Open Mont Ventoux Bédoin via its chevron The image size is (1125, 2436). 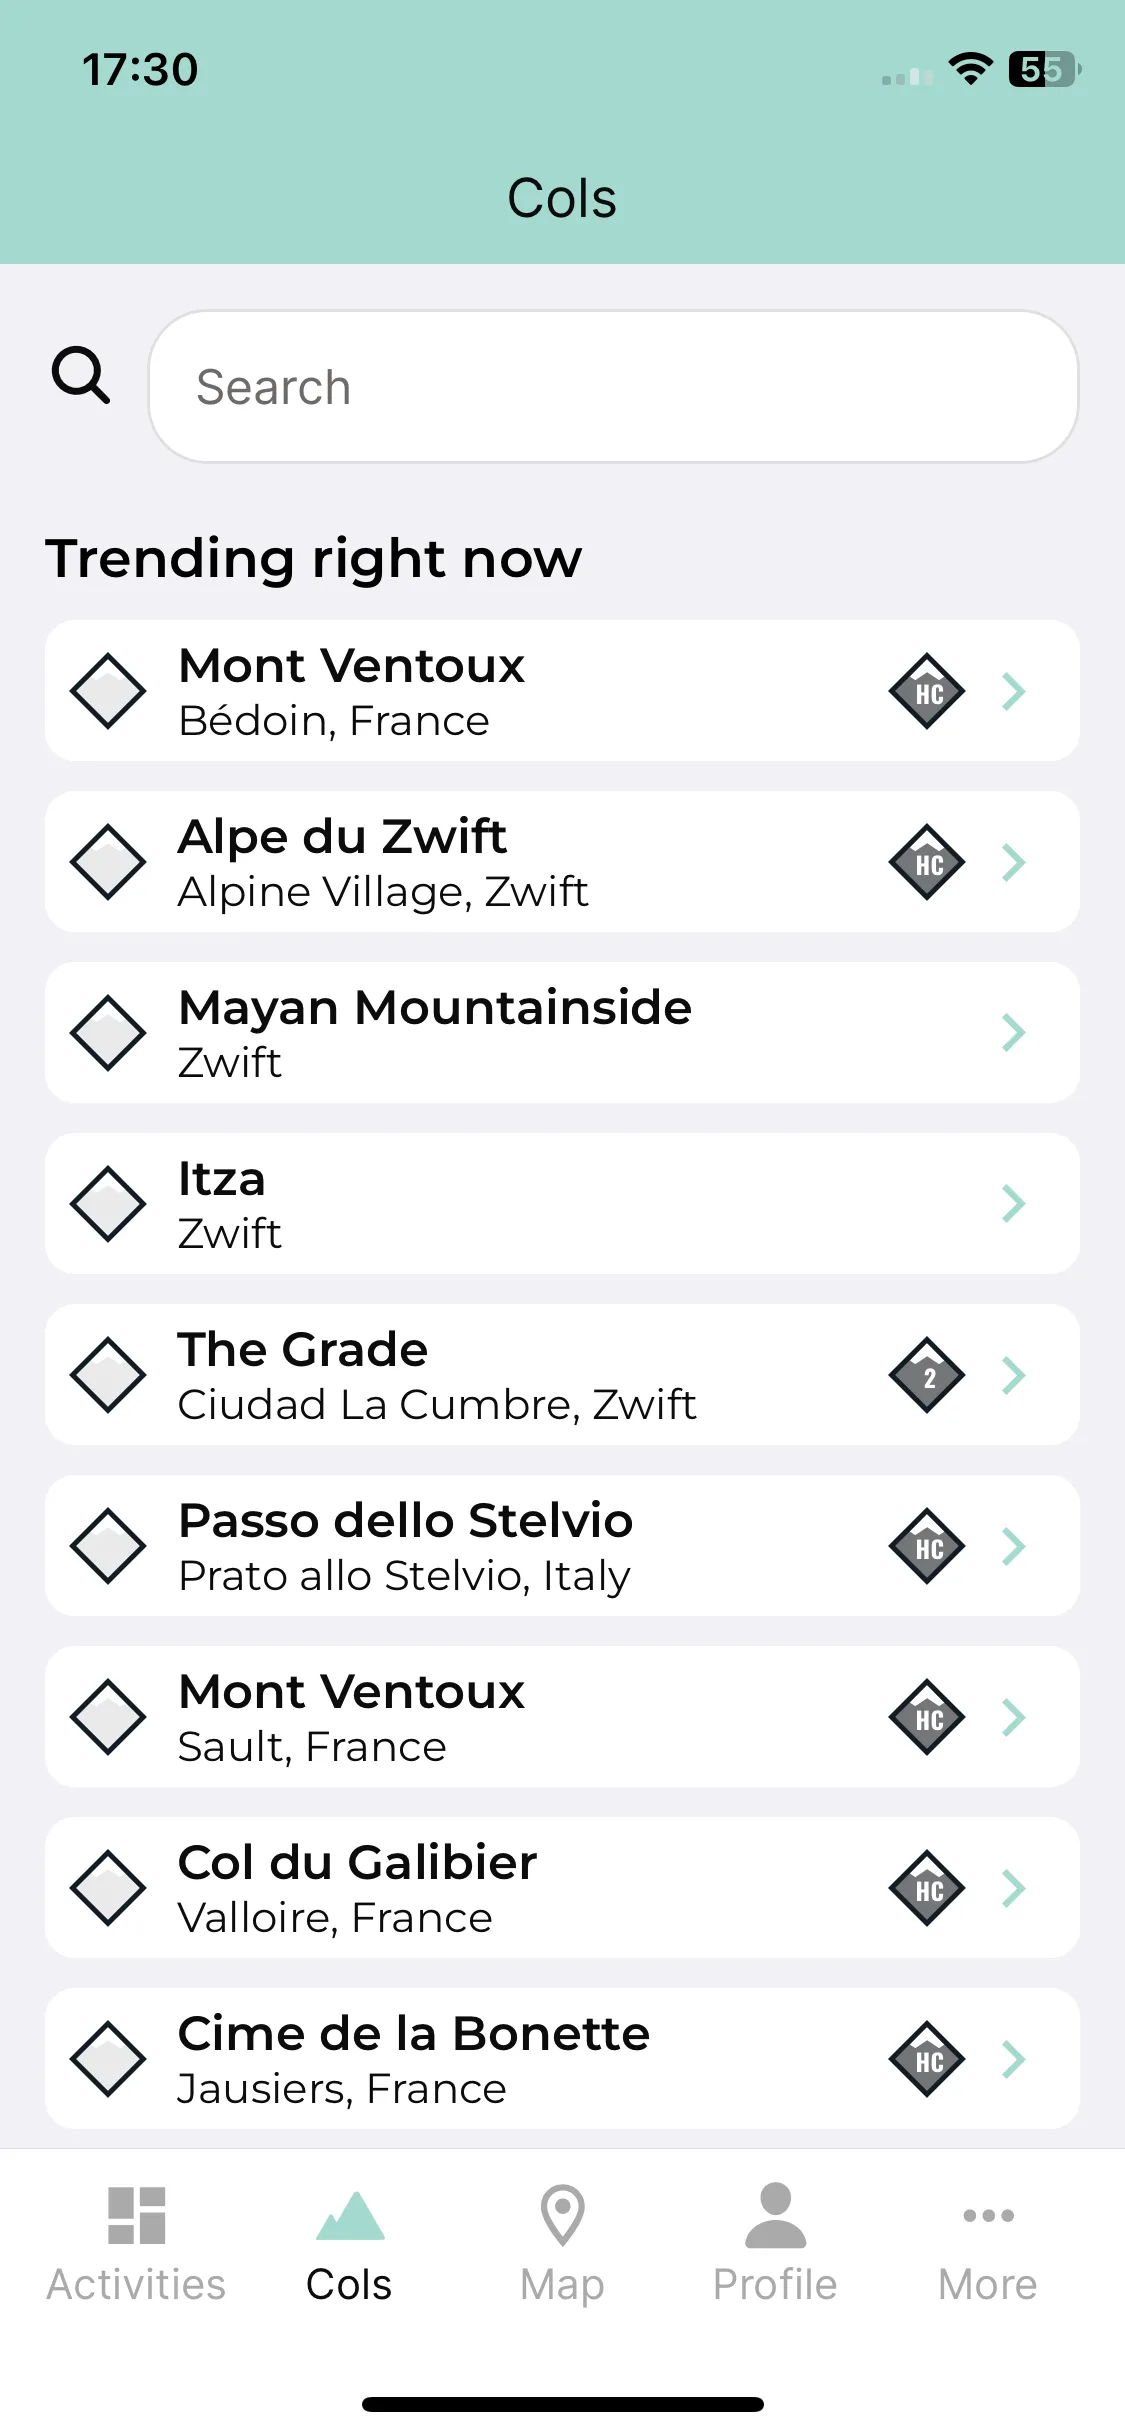coord(1014,691)
